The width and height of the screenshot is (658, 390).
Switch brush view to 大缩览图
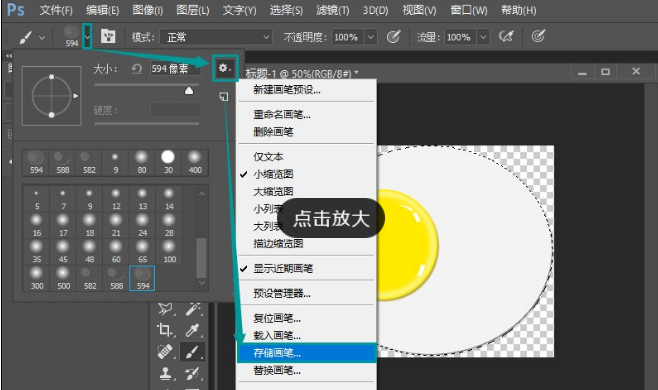coord(273,192)
